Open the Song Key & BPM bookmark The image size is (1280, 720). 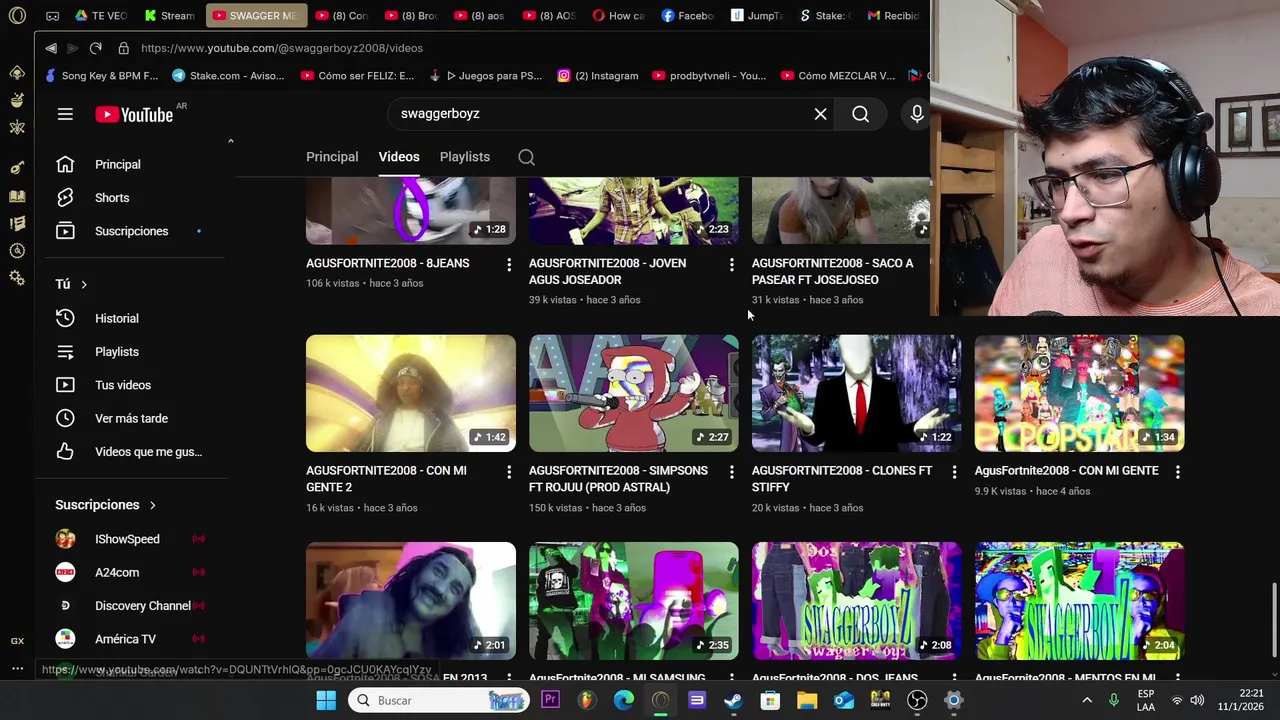pos(101,75)
